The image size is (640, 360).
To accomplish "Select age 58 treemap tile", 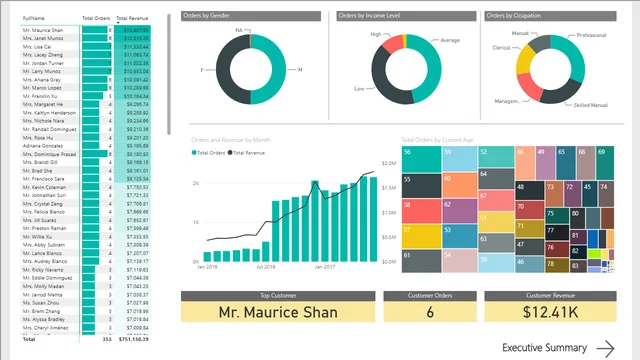I will [421, 211].
